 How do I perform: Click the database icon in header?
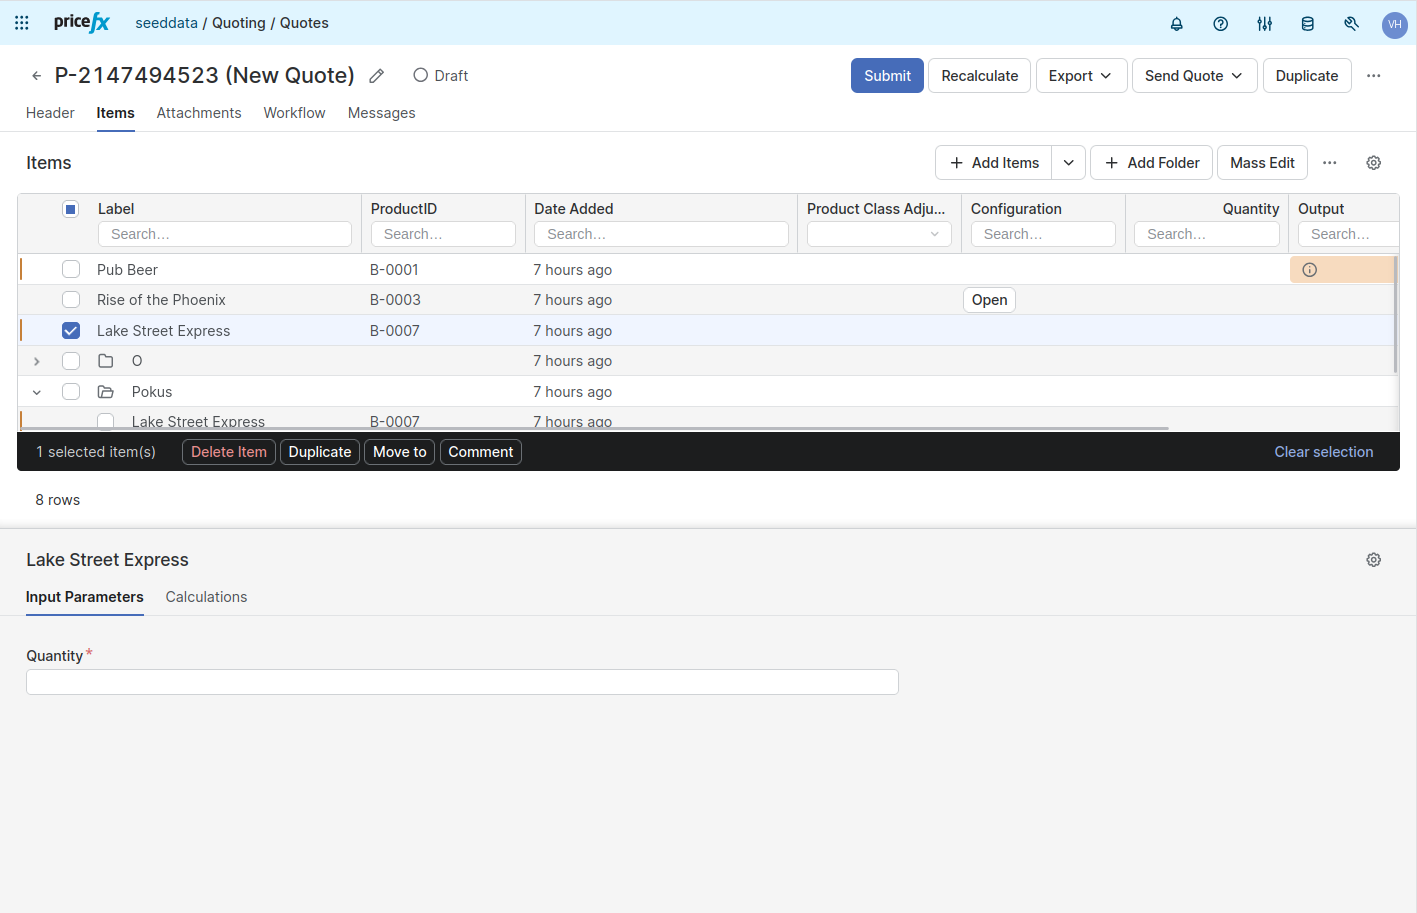1307,24
